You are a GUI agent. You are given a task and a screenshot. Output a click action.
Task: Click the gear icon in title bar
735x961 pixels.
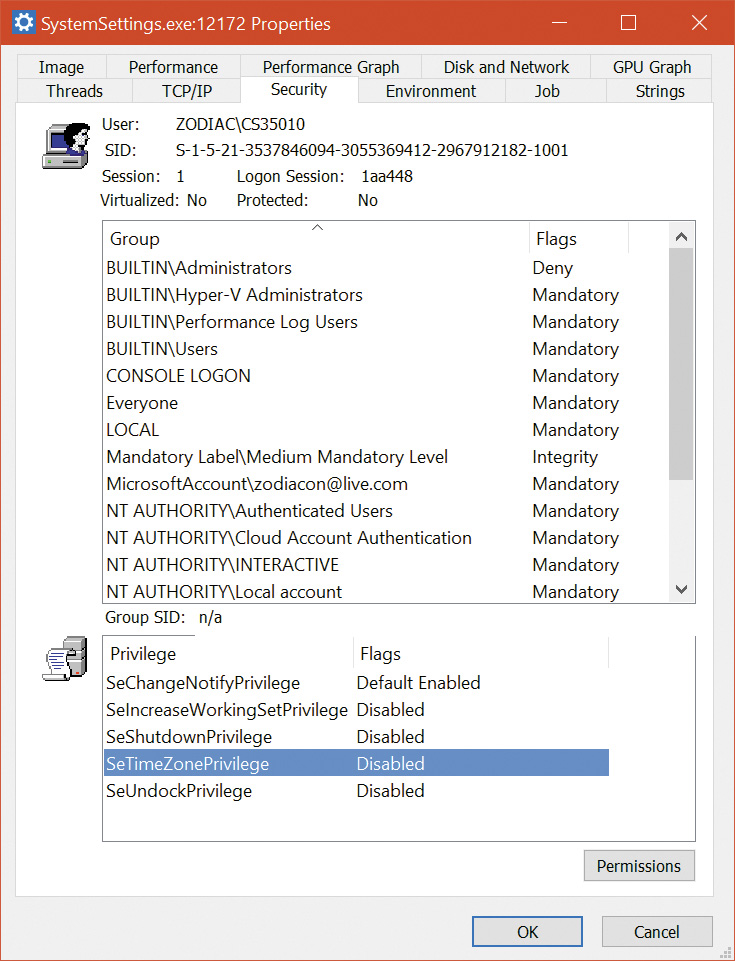[22, 23]
